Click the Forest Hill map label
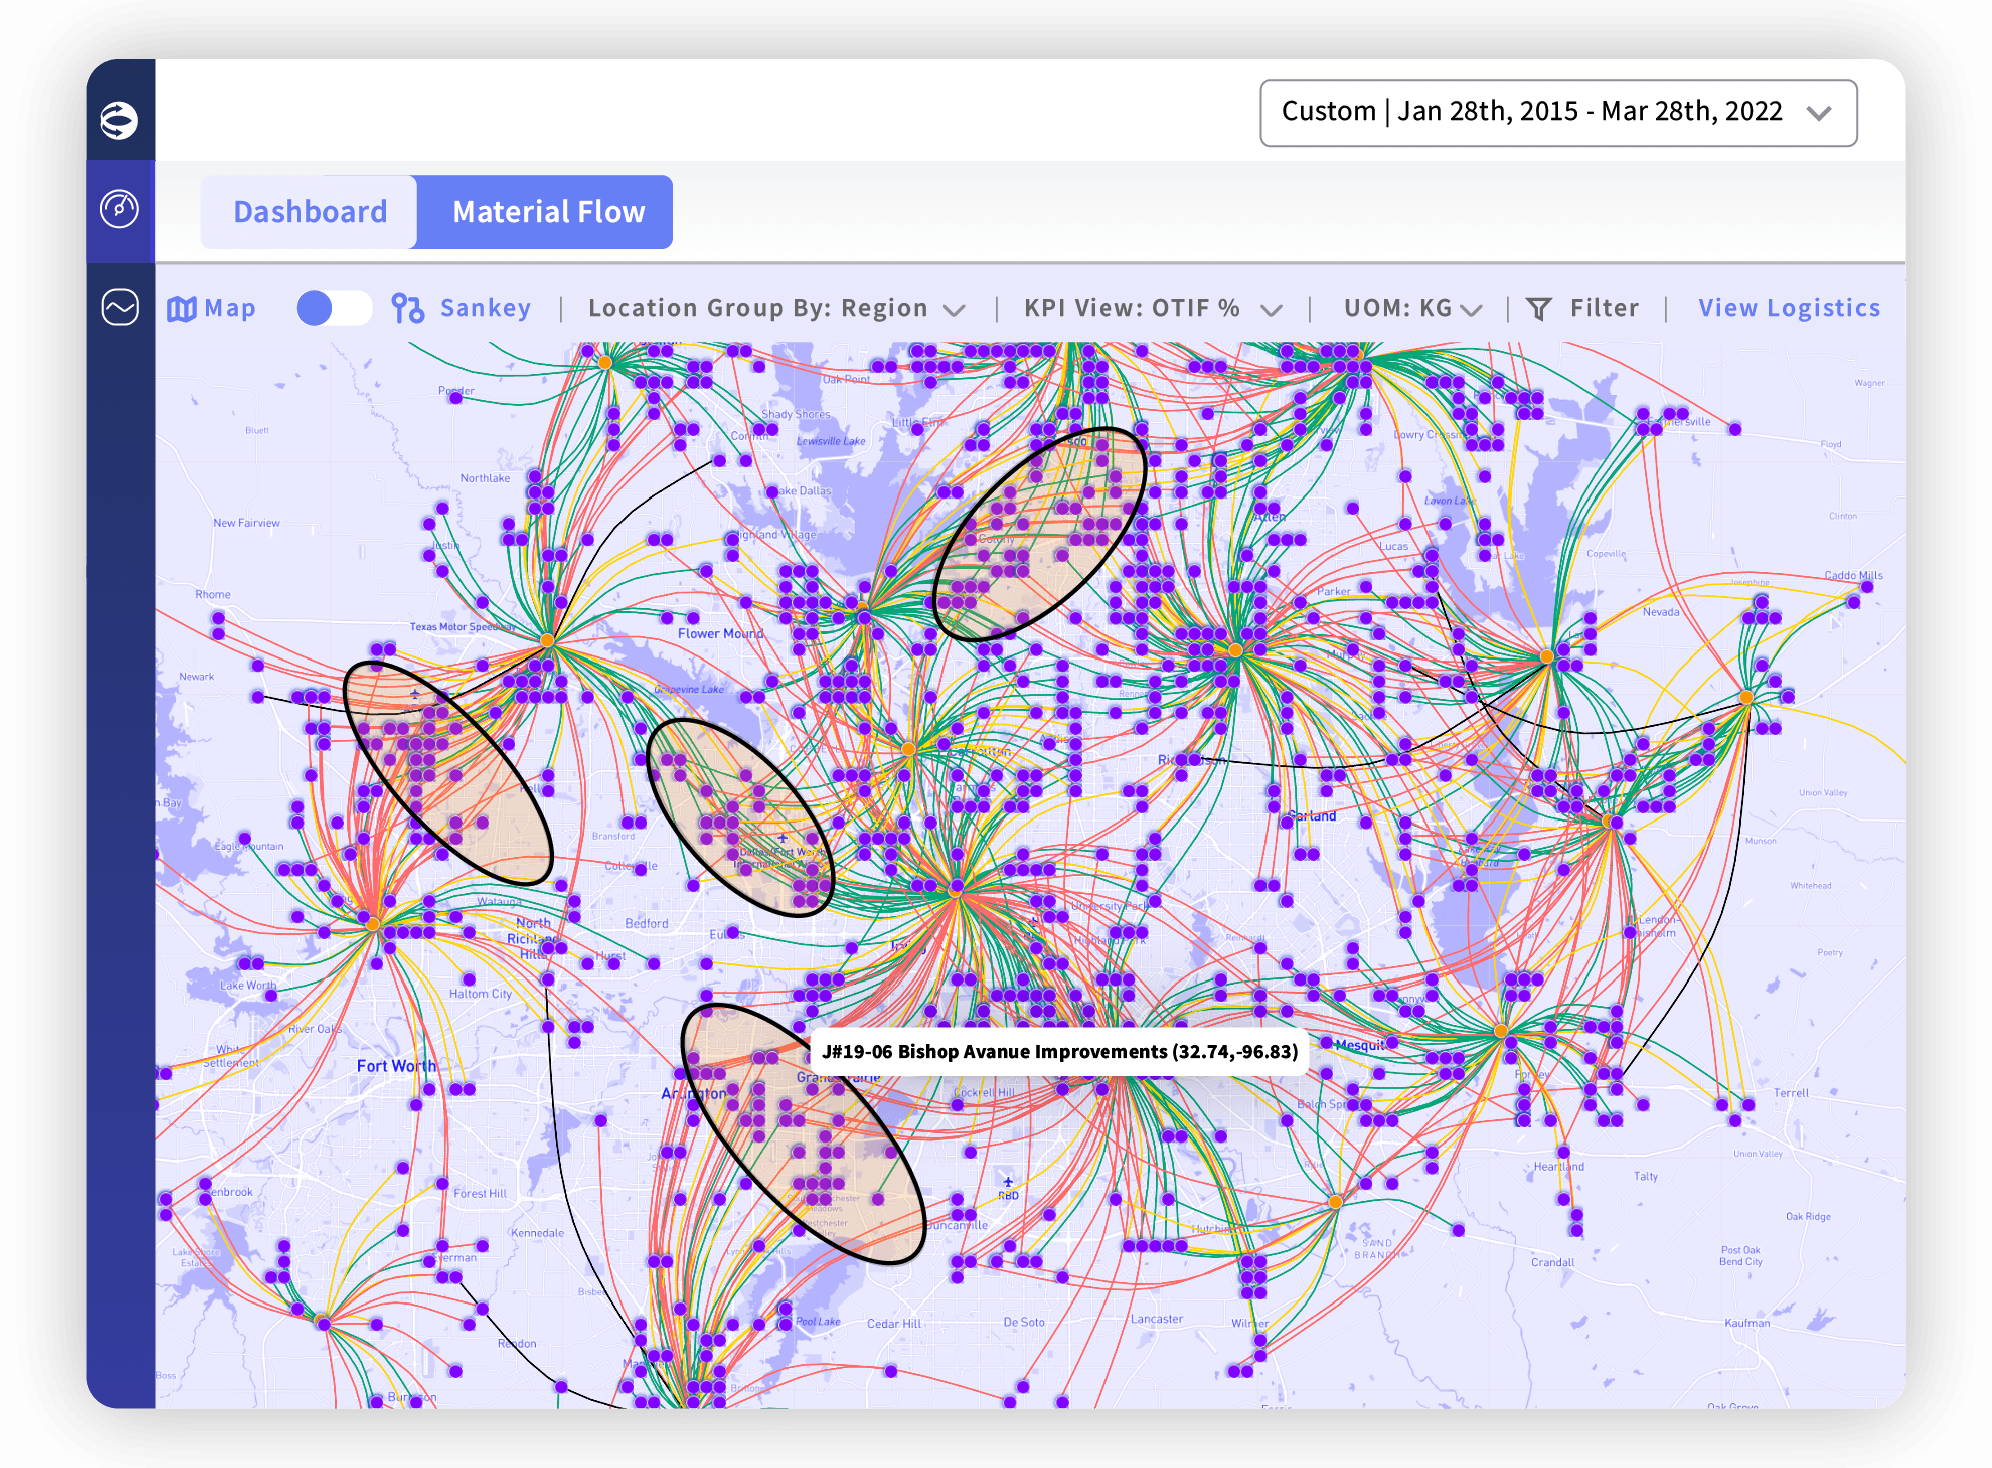The width and height of the screenshot is (1992, 1468). click(x=480, y=1193)
